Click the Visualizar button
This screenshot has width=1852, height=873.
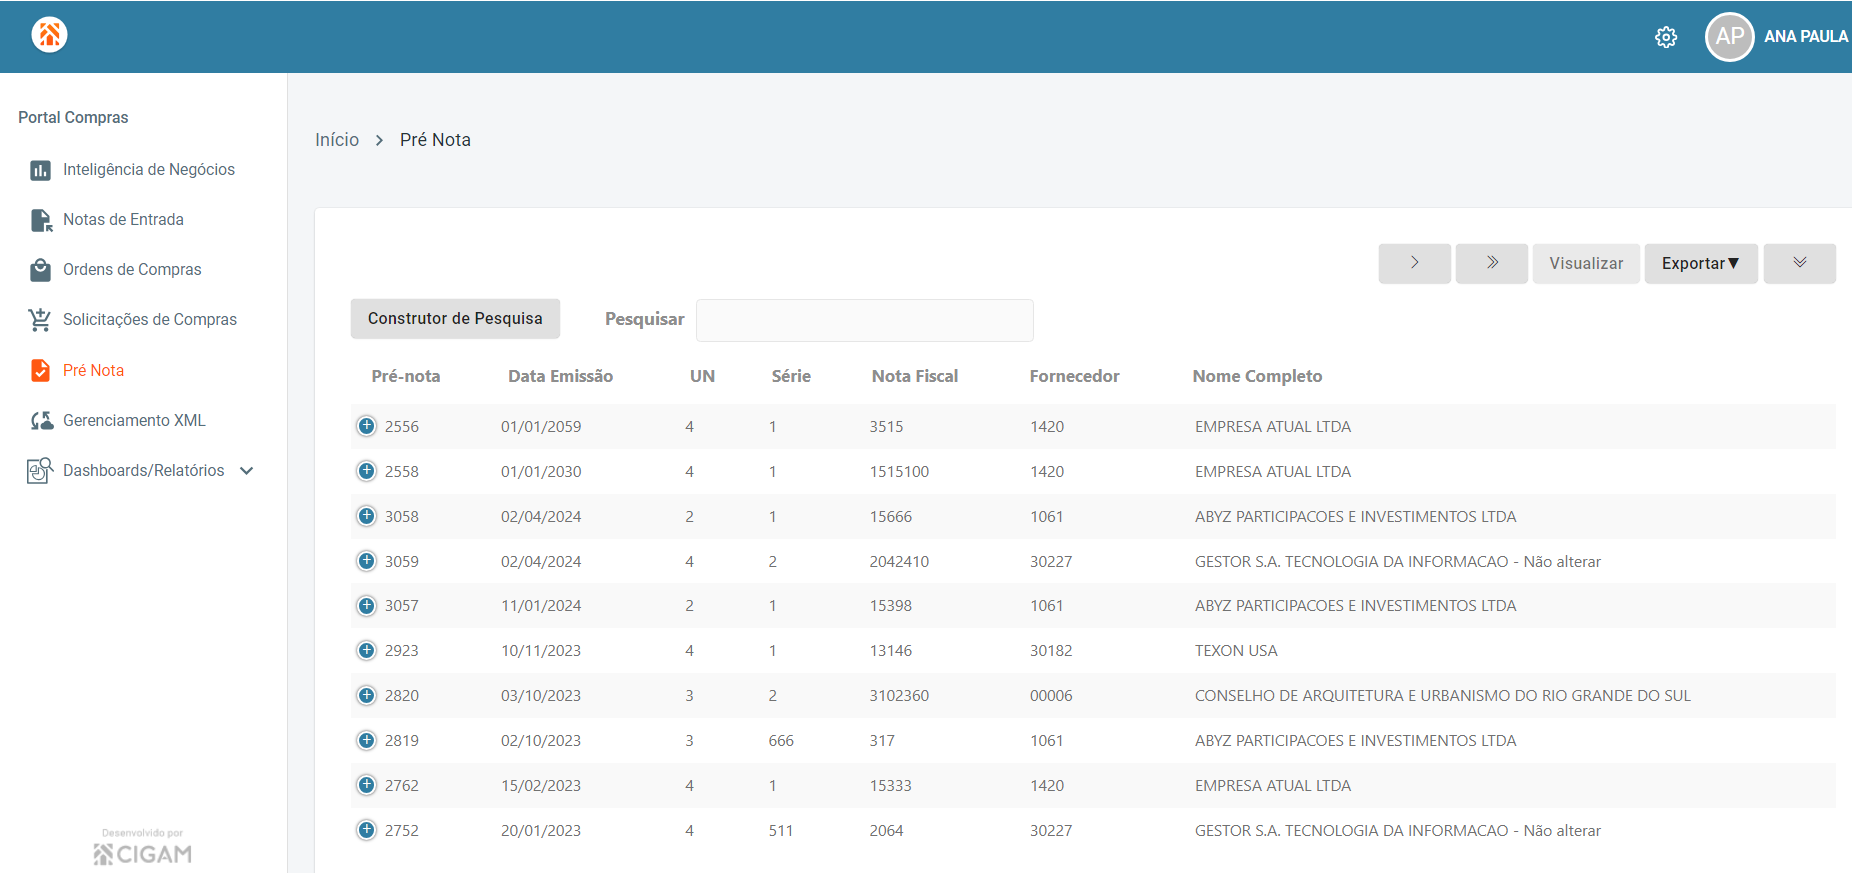[1586, 264]
